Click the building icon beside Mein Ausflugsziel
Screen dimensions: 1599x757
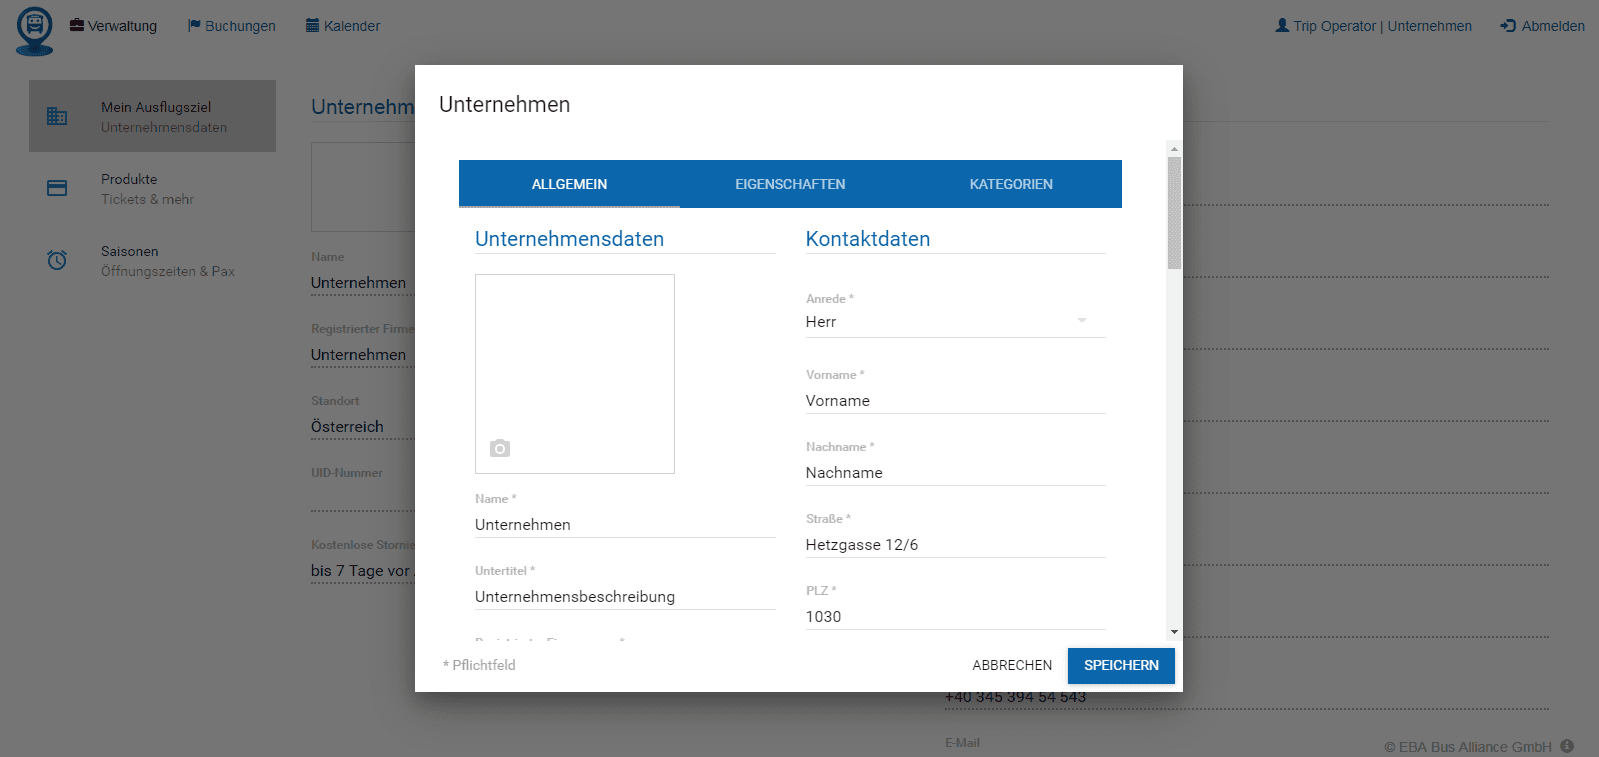(57, 117)
